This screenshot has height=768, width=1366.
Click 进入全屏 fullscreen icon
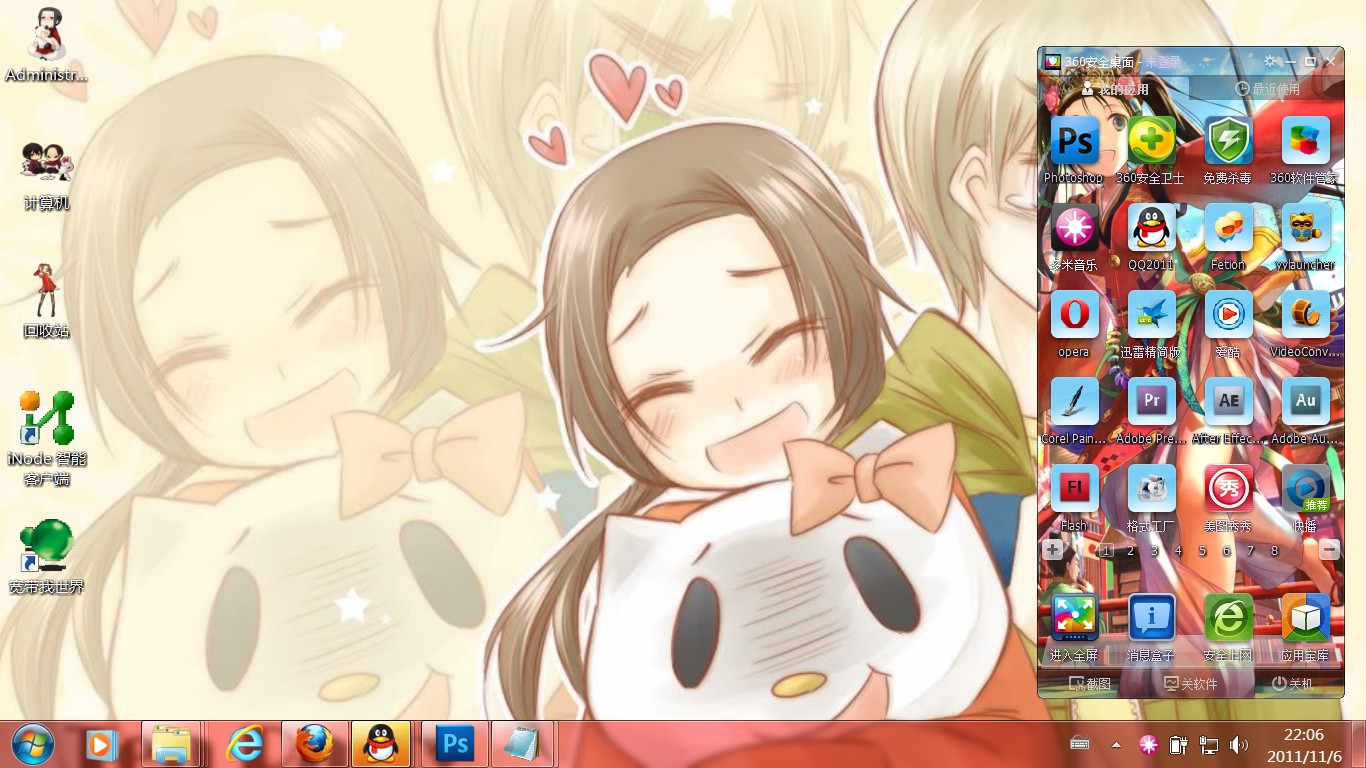[1074, 618]
